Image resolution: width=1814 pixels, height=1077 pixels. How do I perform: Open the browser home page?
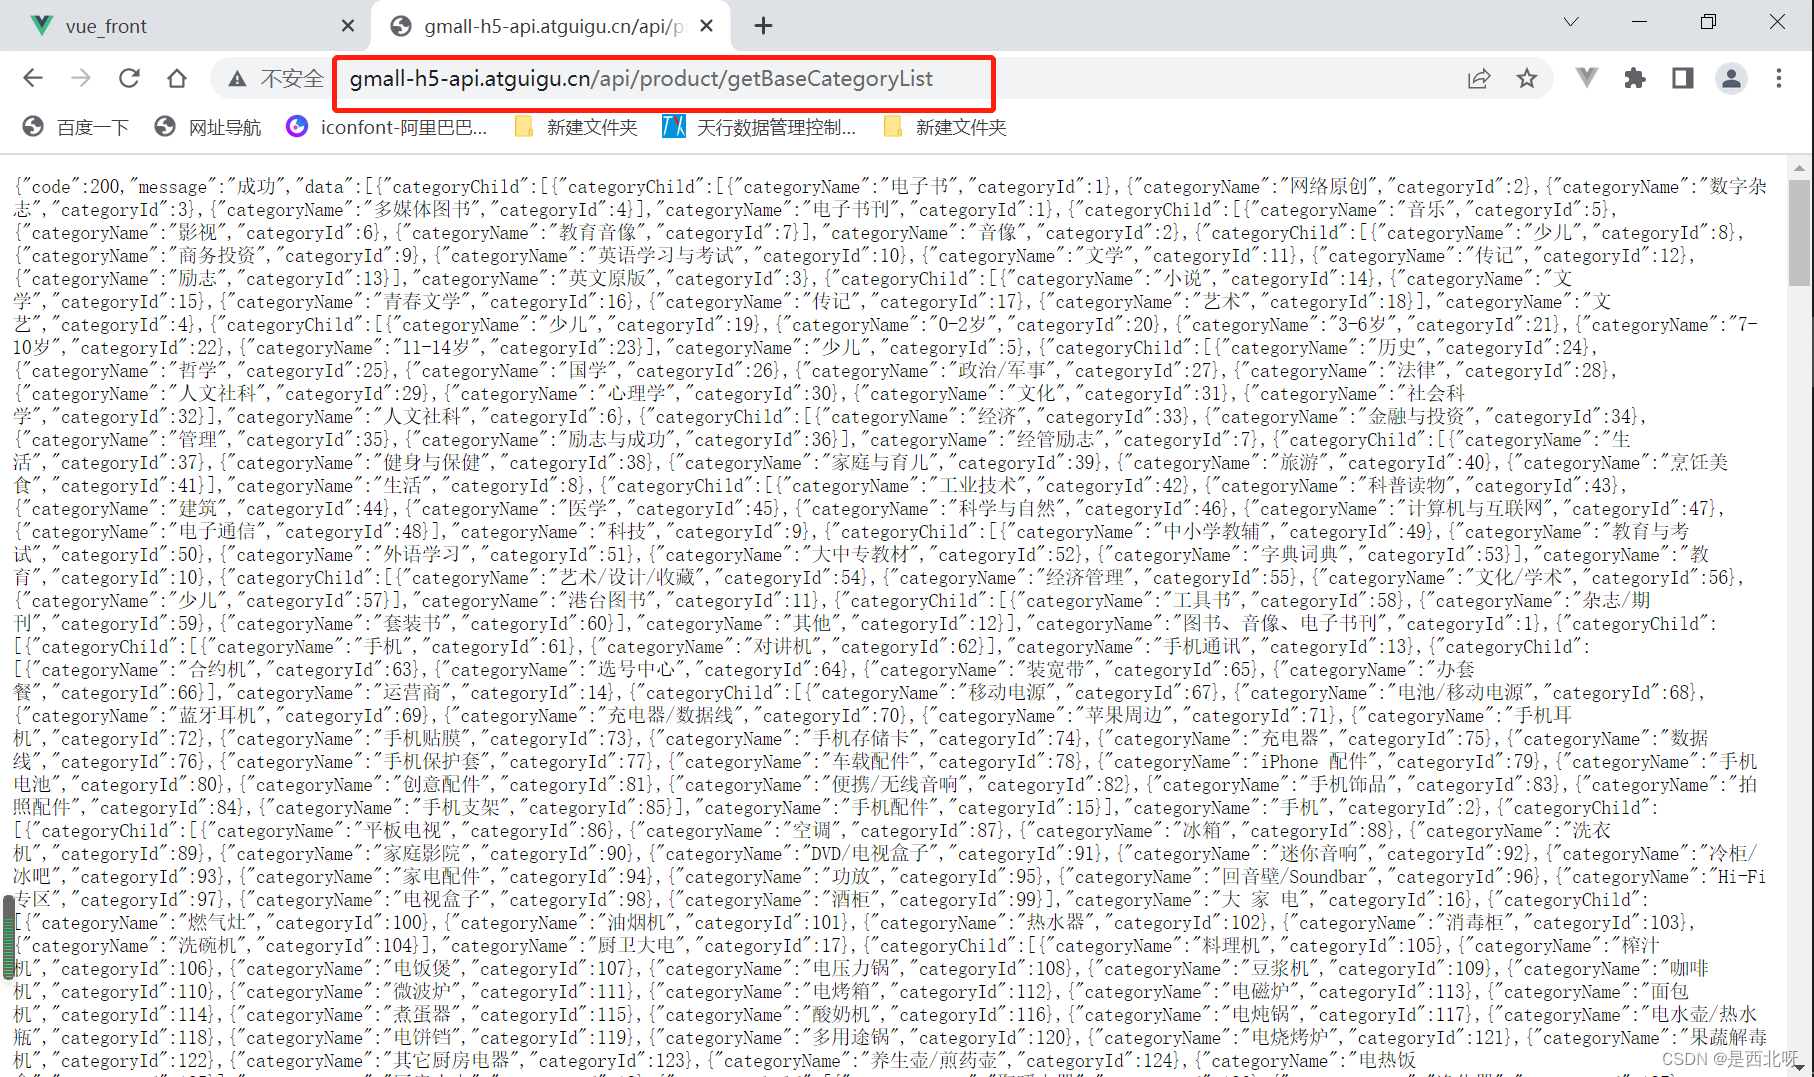click(177, 78)
